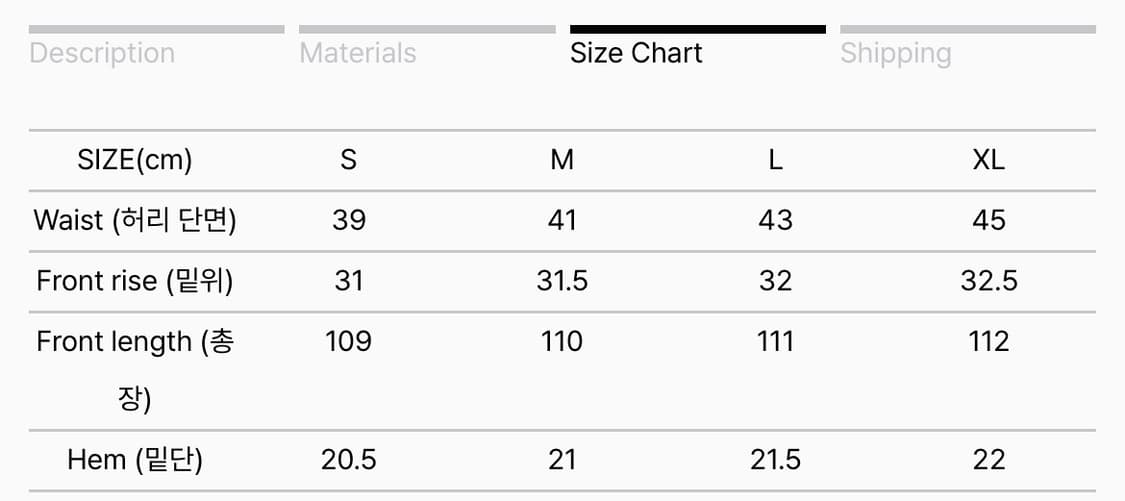
Task: Click the Hem row label
Action: coord(135,460)
